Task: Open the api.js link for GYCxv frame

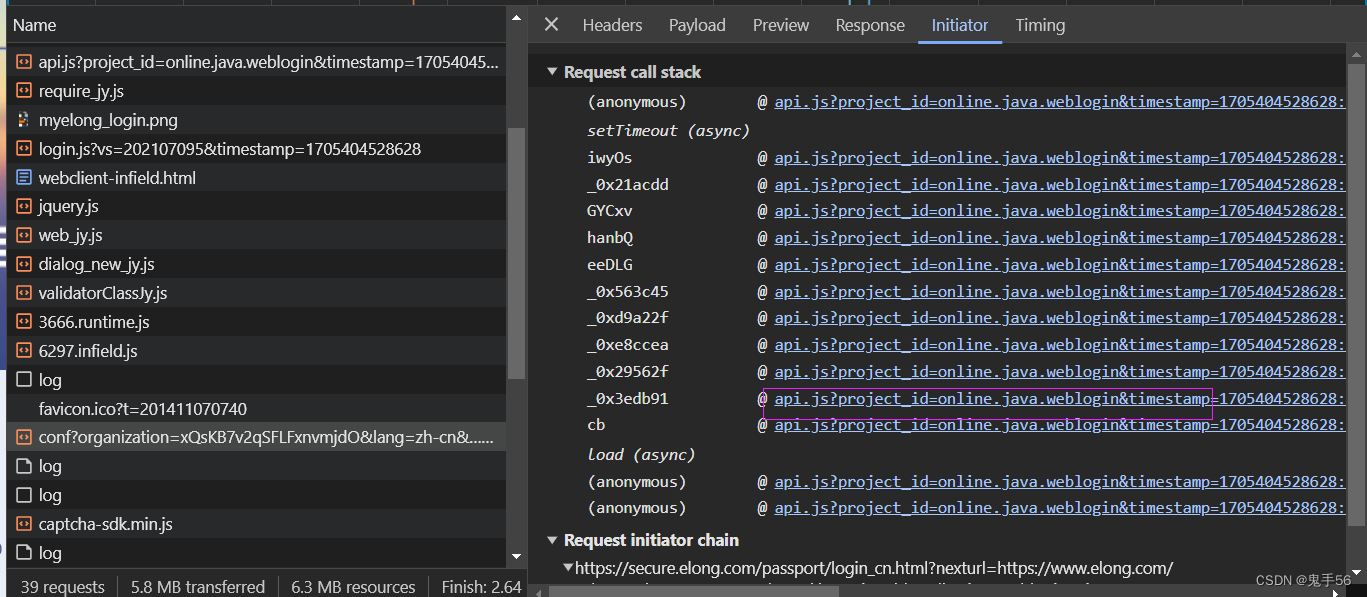Action: coord(1060,211)
